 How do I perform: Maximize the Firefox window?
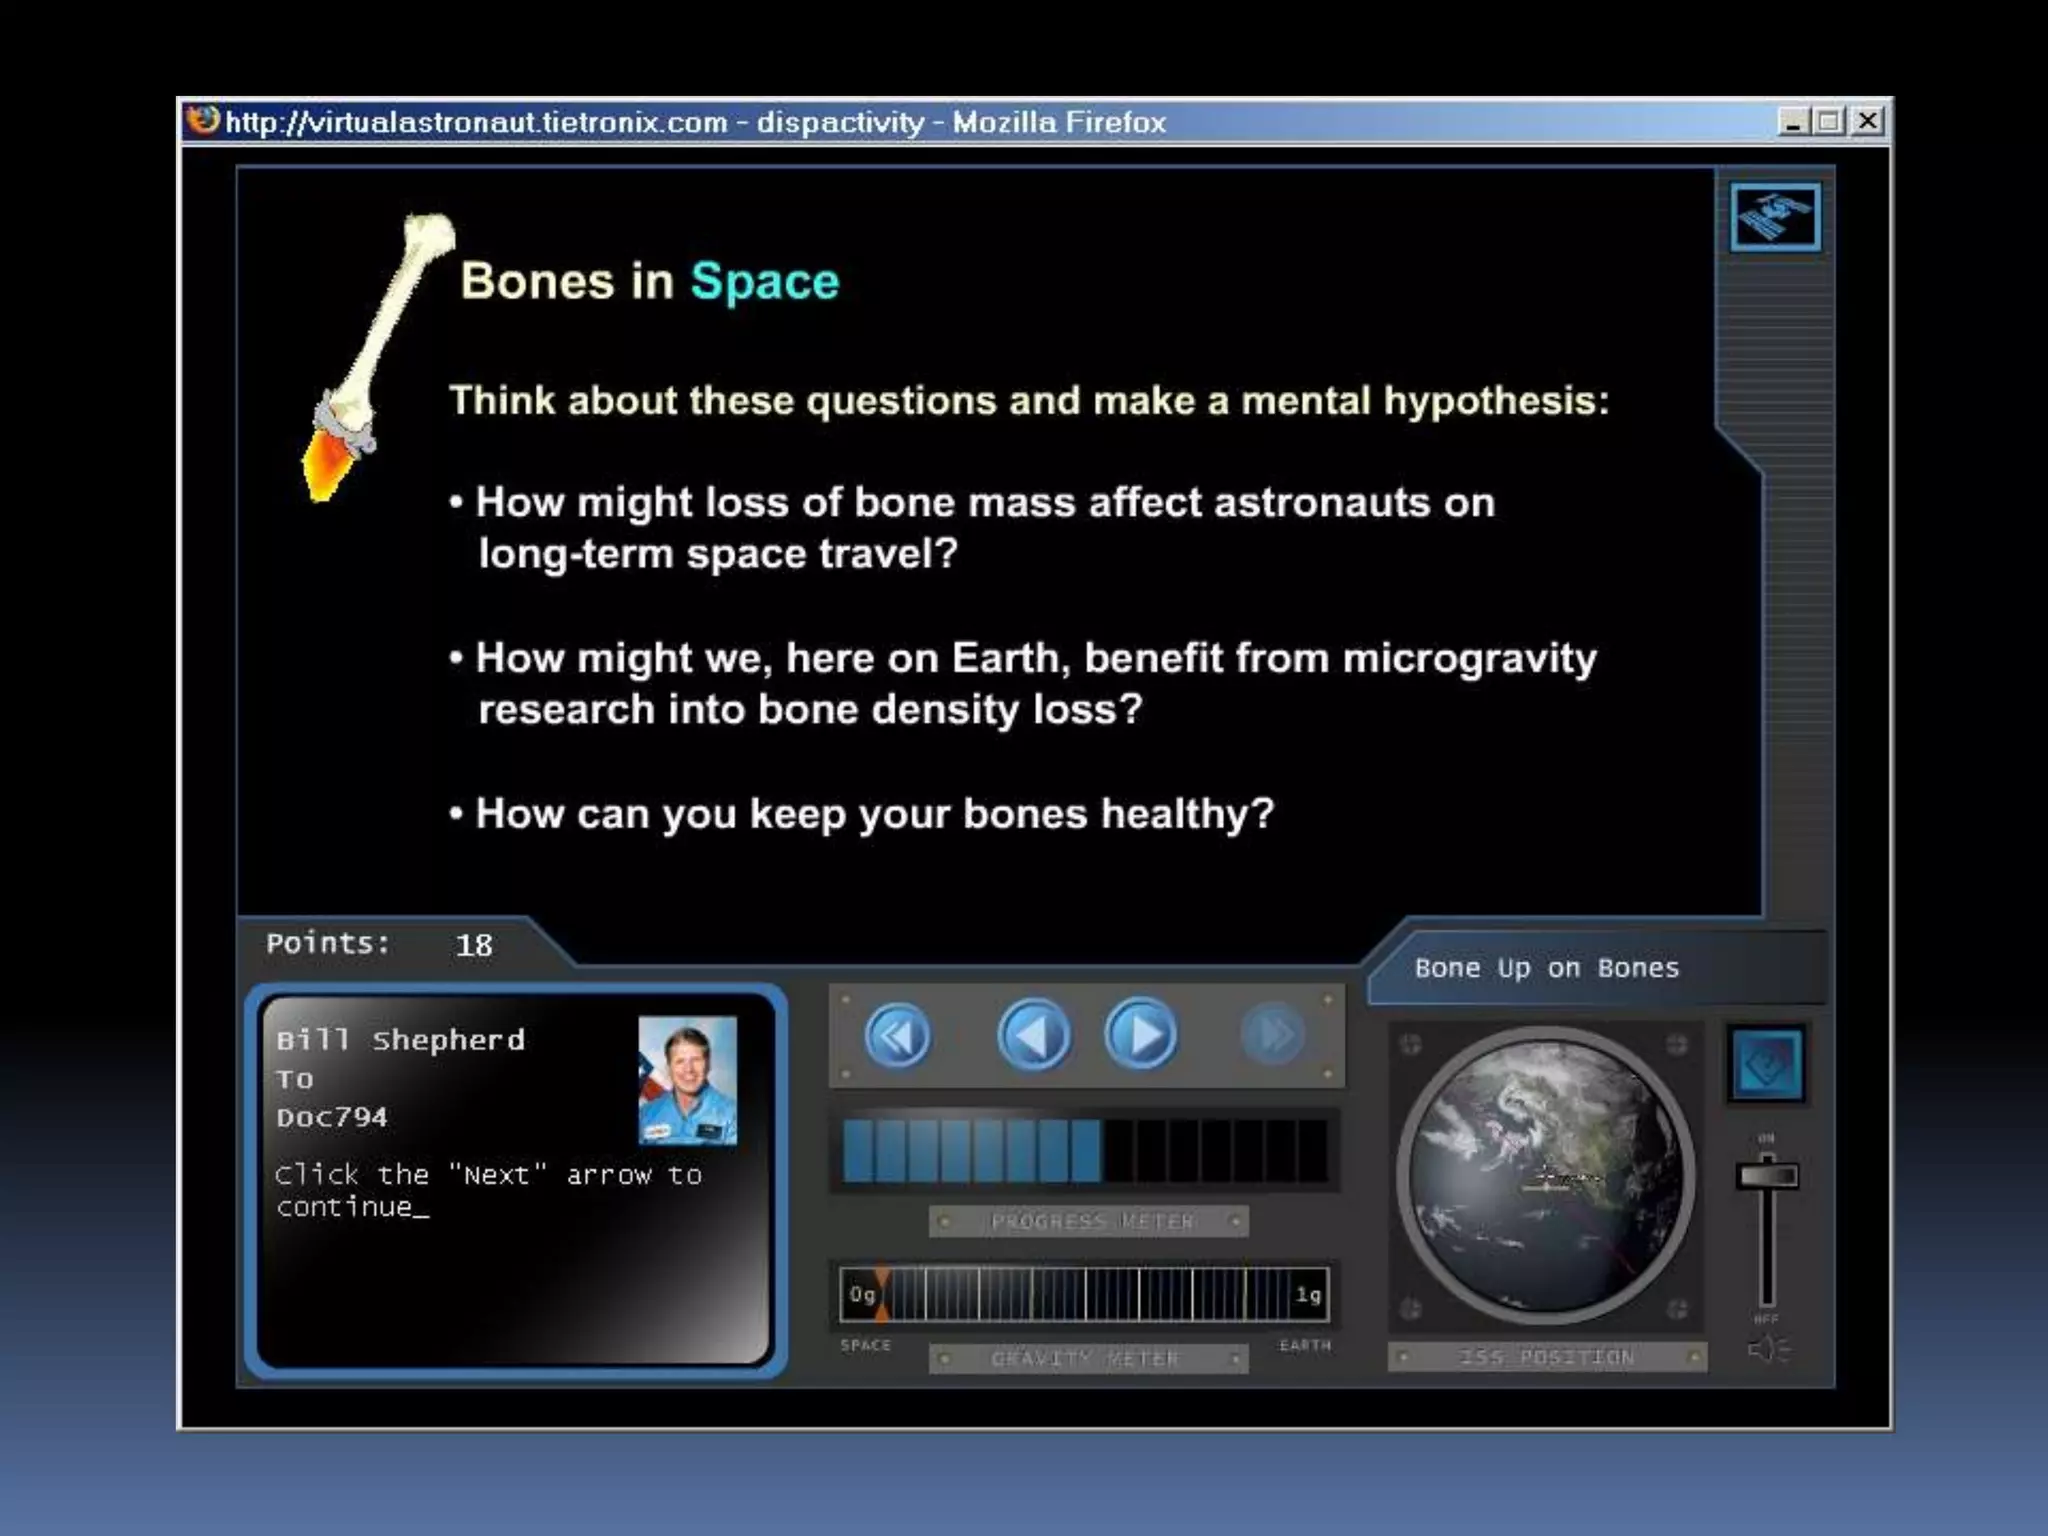click(1829, 122)
